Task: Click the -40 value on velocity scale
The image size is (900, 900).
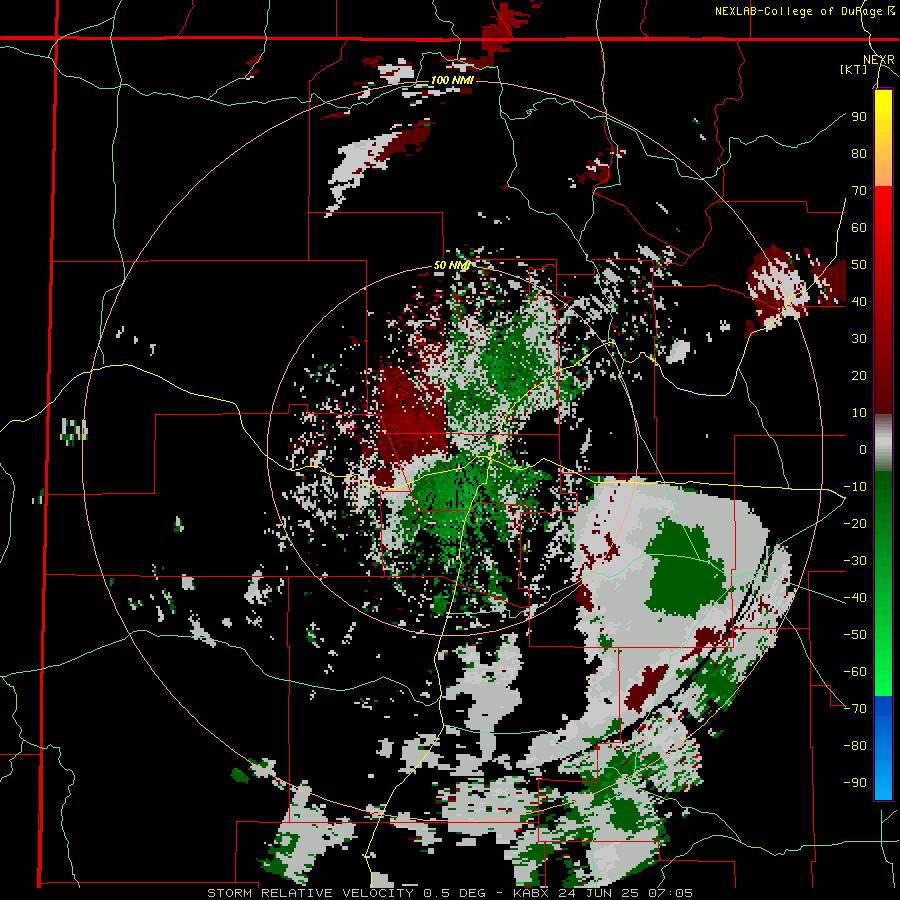Action: pyautogui.click(x=855, y=598)
